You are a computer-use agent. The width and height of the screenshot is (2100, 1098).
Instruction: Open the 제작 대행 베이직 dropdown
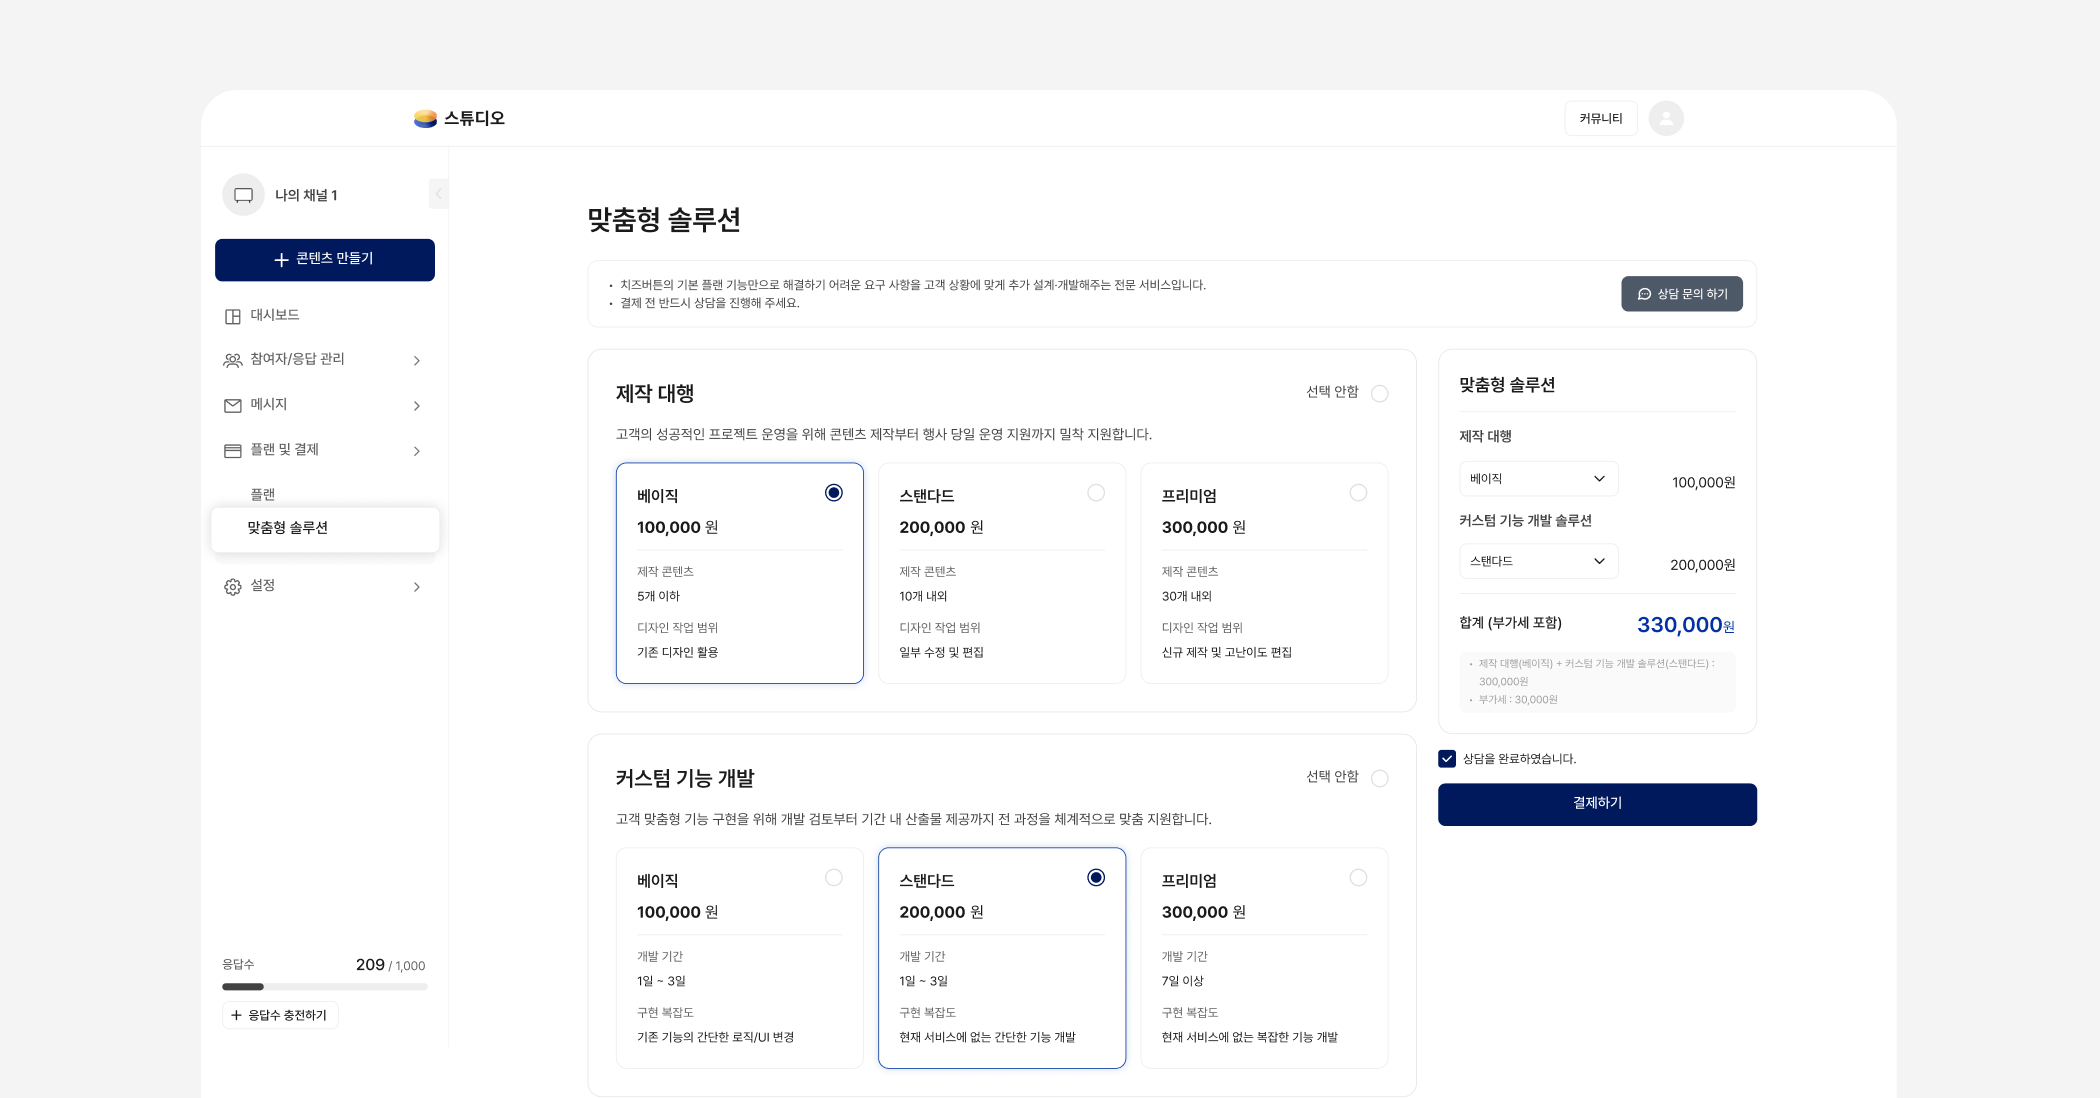click(1538, 479)
